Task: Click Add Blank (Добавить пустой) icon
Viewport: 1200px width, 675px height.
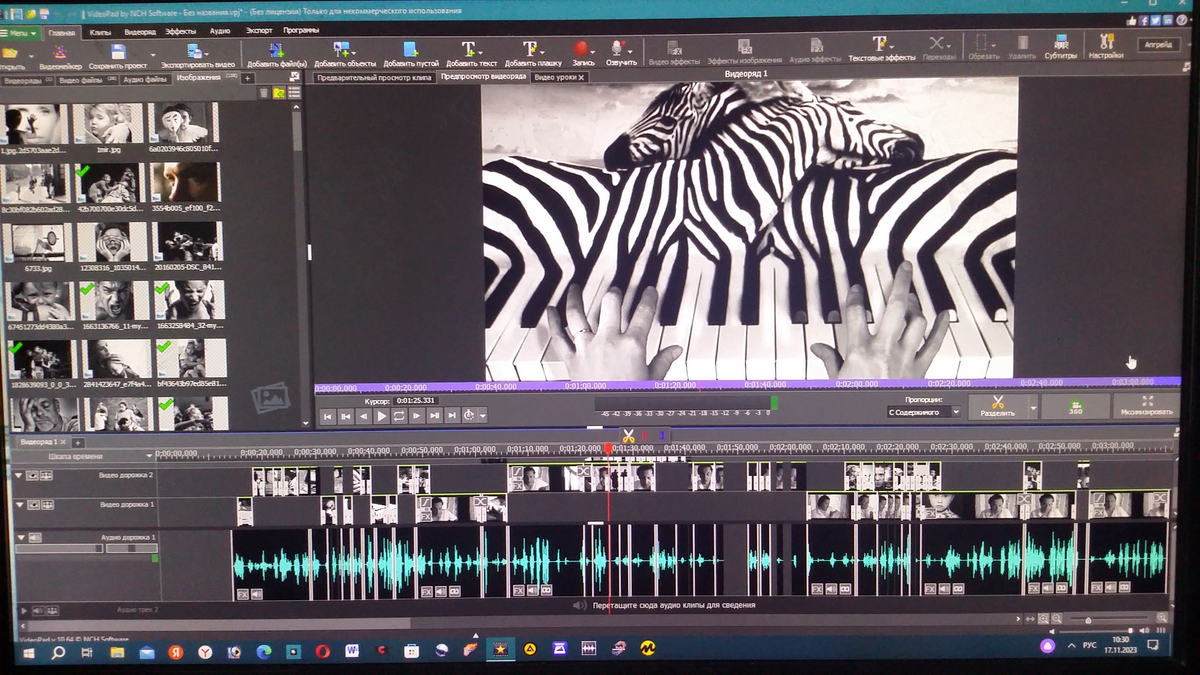Action: pyautogui.click(x=410, y=49)
